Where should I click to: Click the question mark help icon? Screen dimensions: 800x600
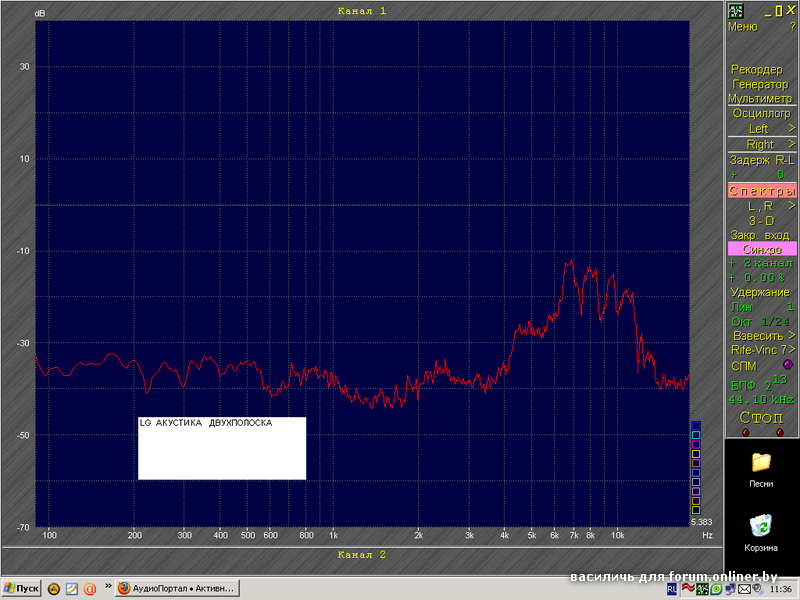point(791,26)
